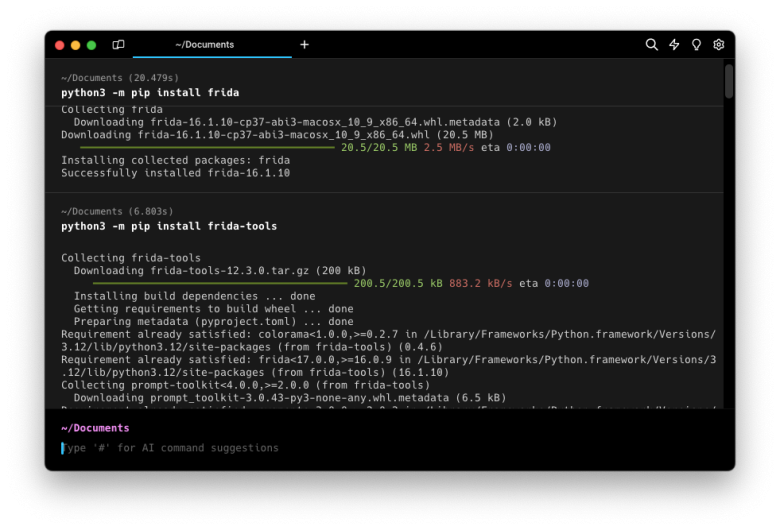Open the search magnifier icon
Screen dimensions: 780x530
click(x=651, y=45)
